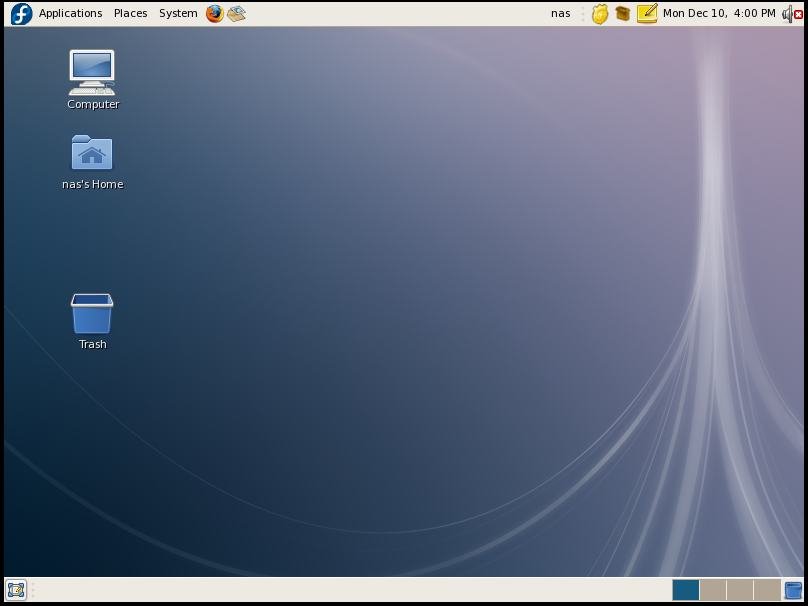Click the security shield badge icon
This screenshot has width=808, height=606.
pos(599,14)
